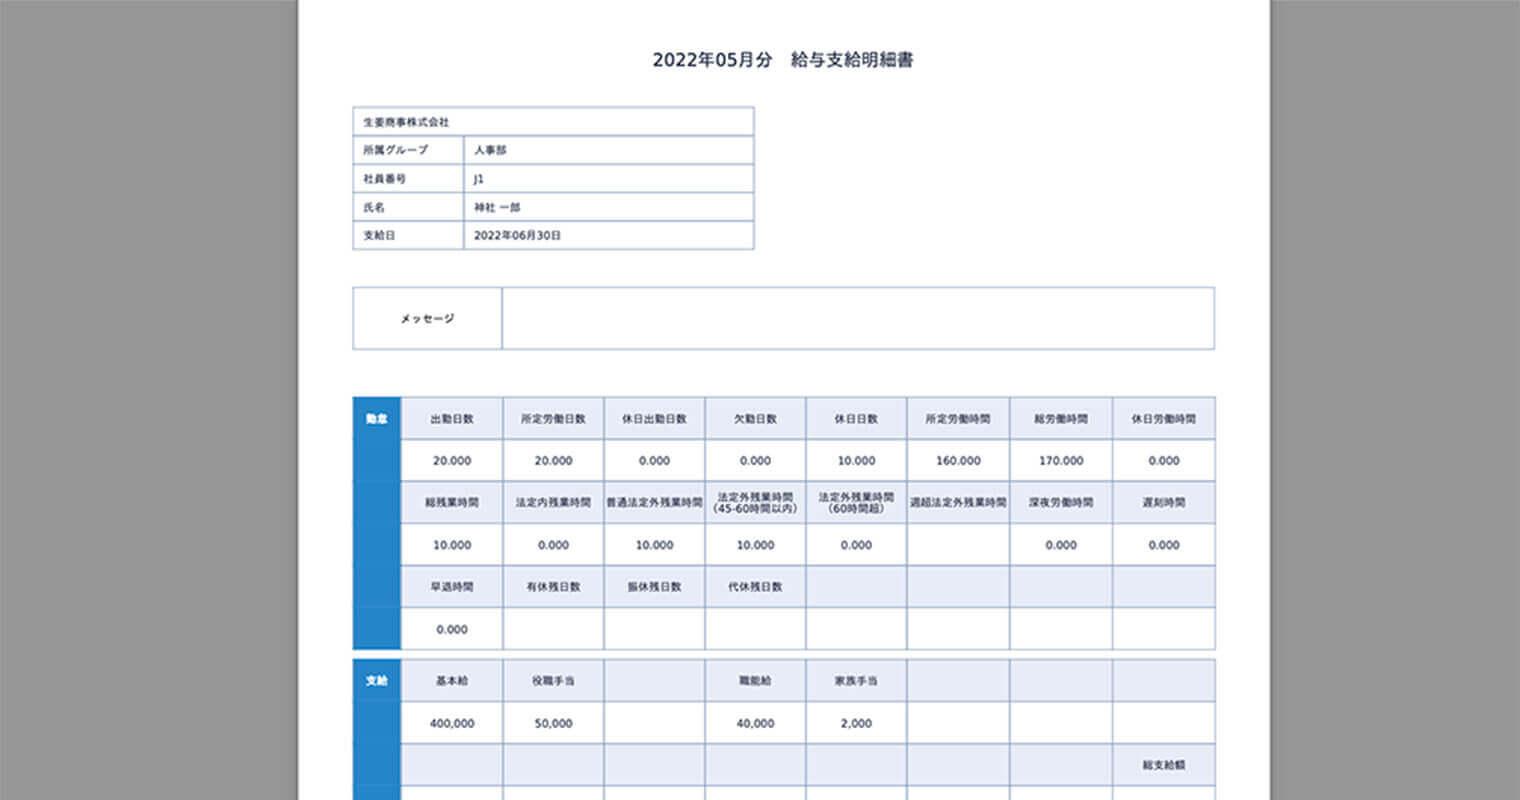This screenshot has width=1520, height=800.
Task: Select the payment date 2022年06月30日
Action: pyautogui.click(x=517, y=236)
